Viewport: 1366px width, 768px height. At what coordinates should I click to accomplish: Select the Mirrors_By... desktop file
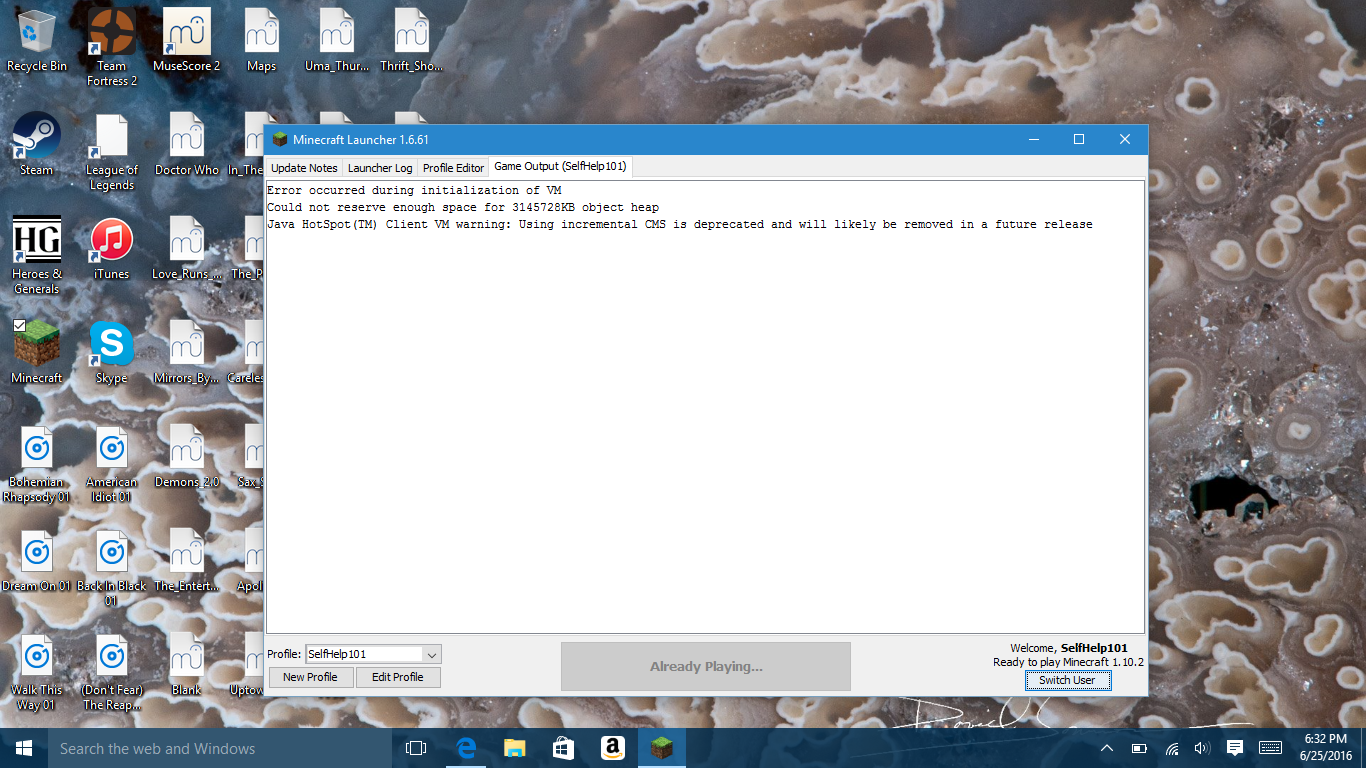[x=187, y=353]
